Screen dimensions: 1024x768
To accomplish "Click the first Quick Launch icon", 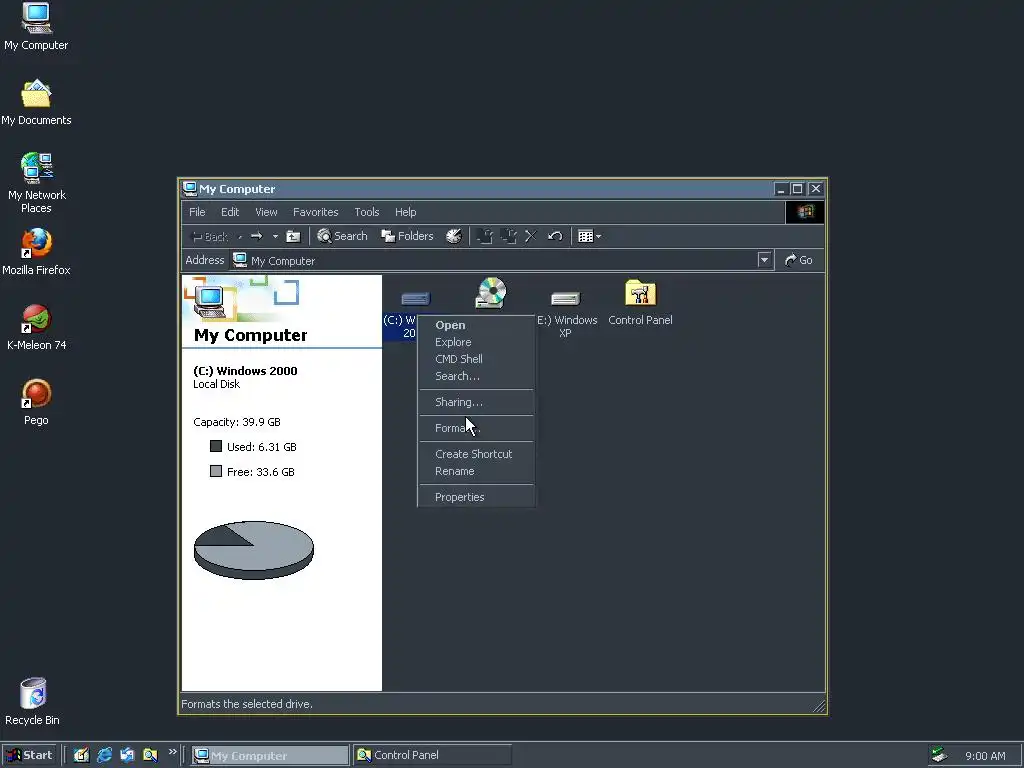I will pyautogui.click(x=81, y=755).
